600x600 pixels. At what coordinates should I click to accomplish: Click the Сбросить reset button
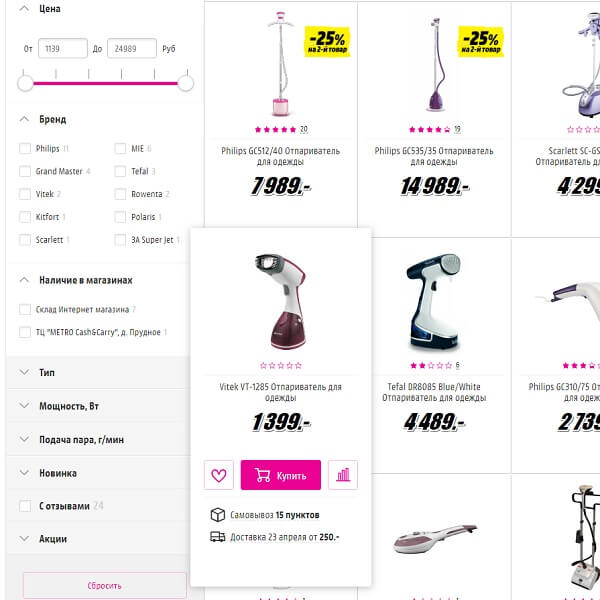pos(104,585)
